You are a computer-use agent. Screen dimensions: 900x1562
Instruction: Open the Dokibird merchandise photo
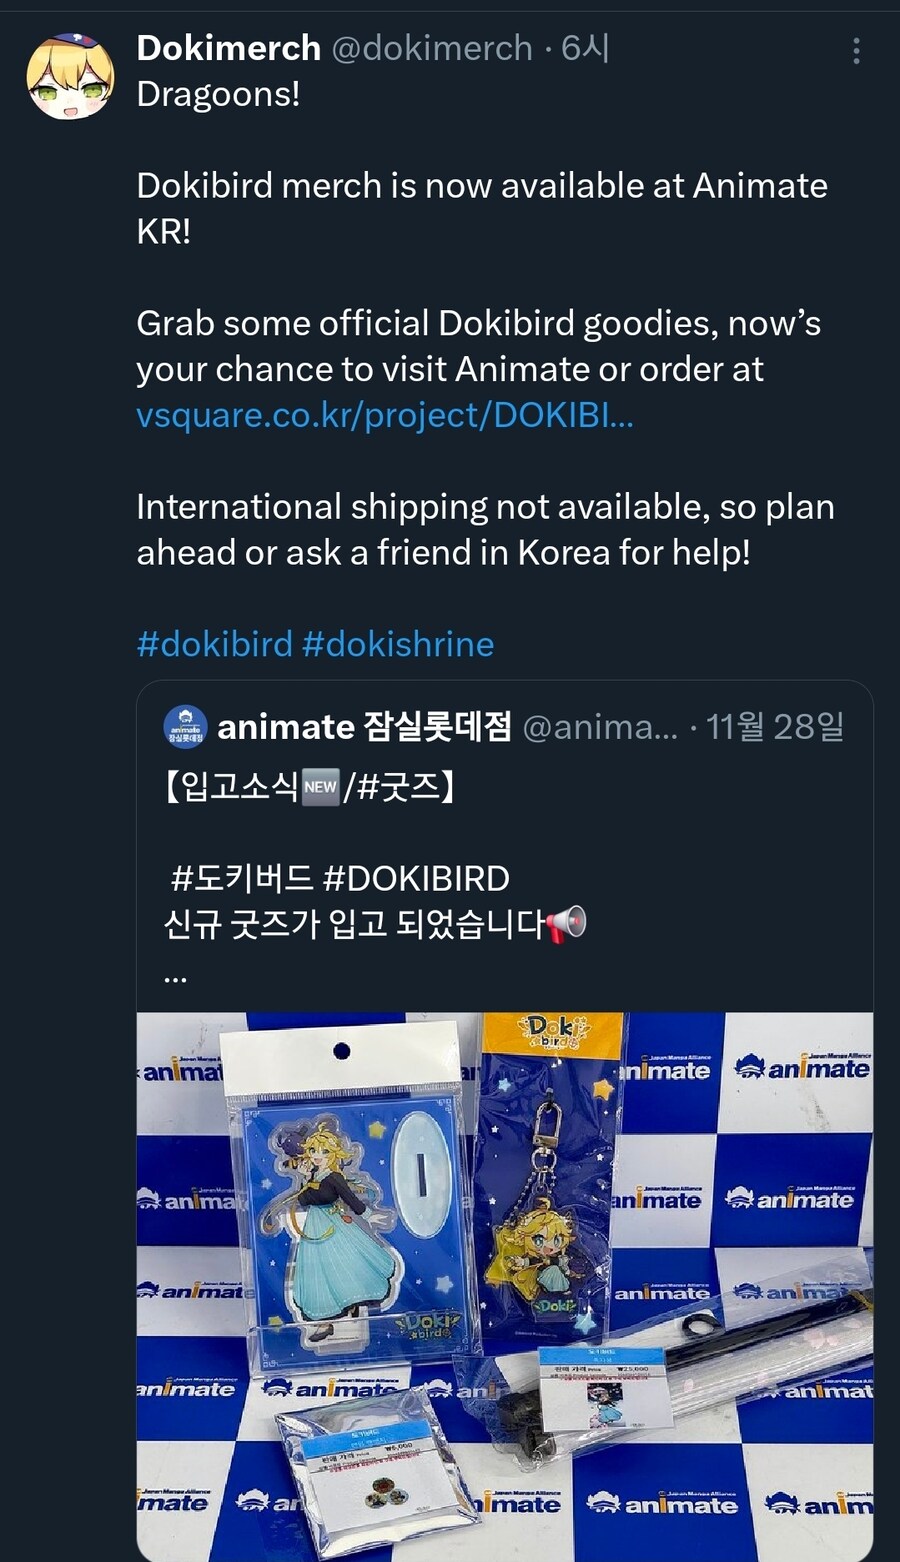505,1286
